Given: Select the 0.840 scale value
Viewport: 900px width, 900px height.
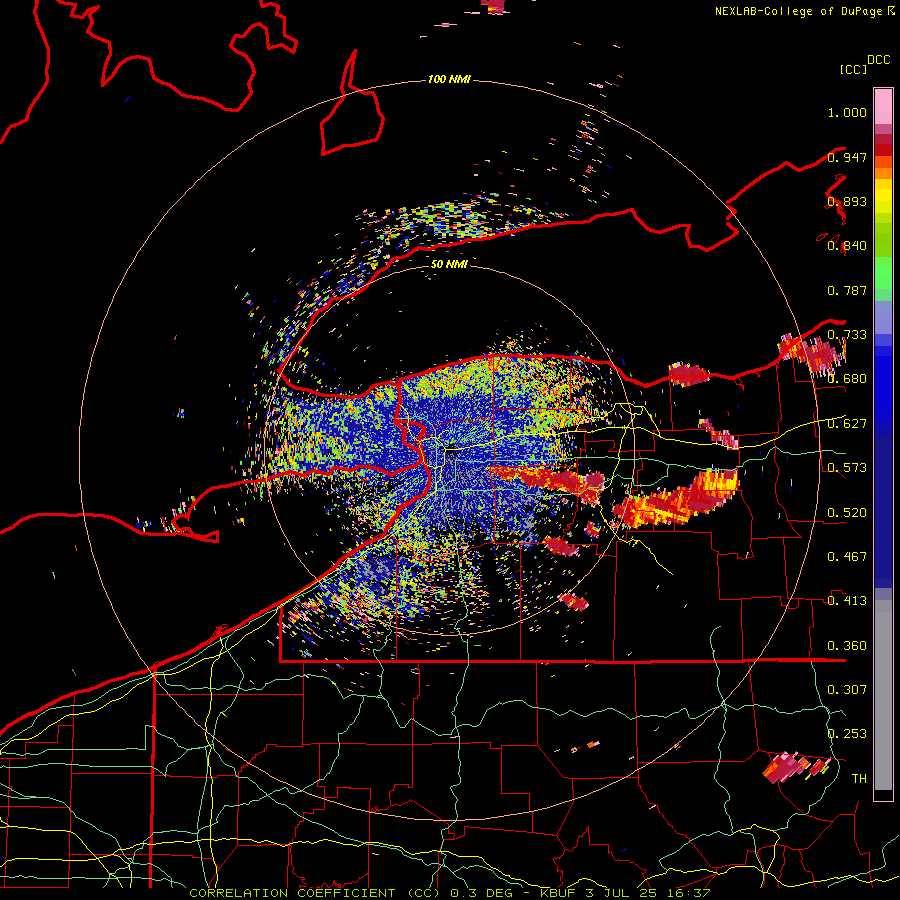Looking at the screenshot, I should click(x=847, y=246).
